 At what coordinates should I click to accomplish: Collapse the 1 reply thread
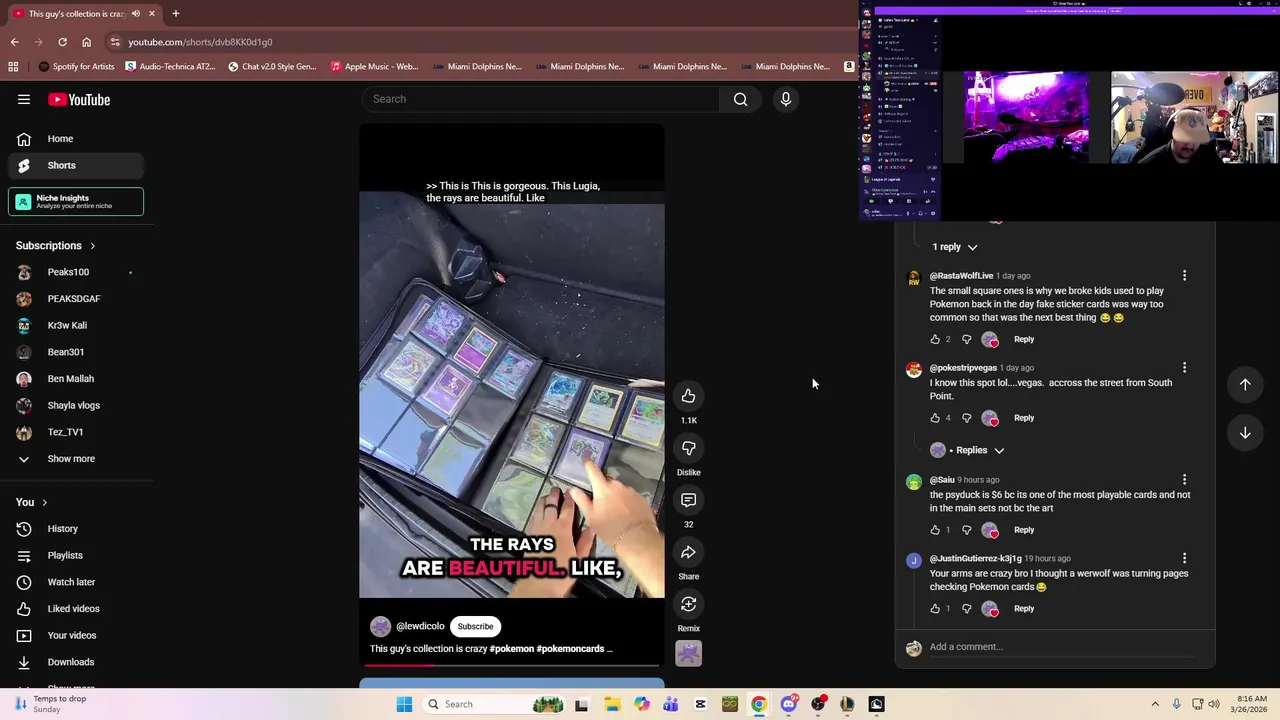click(x=955, y=247)
